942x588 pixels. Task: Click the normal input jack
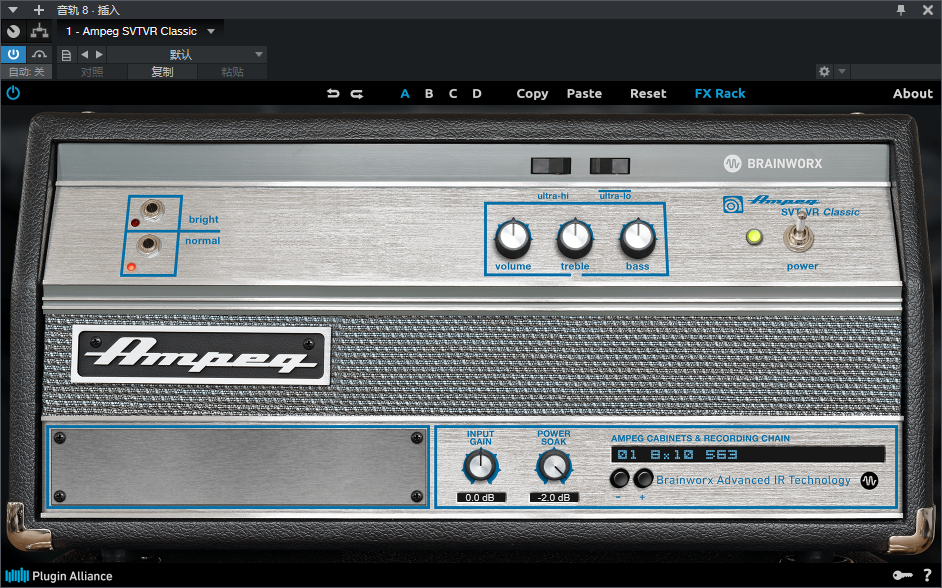(x=148, y=245)
